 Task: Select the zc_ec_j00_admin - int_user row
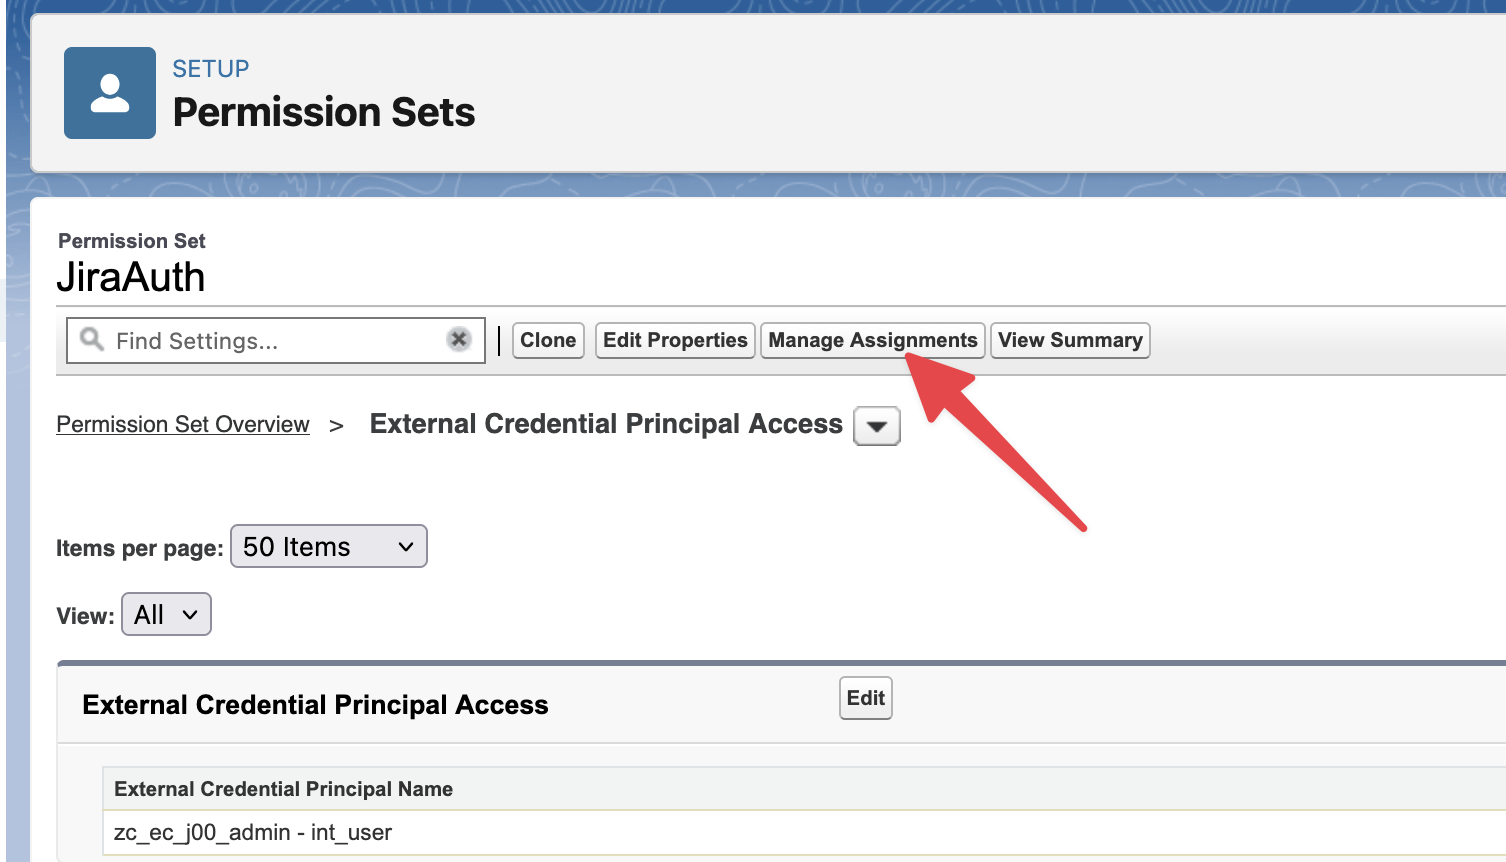pyautogui.click(x=253, y=832)
